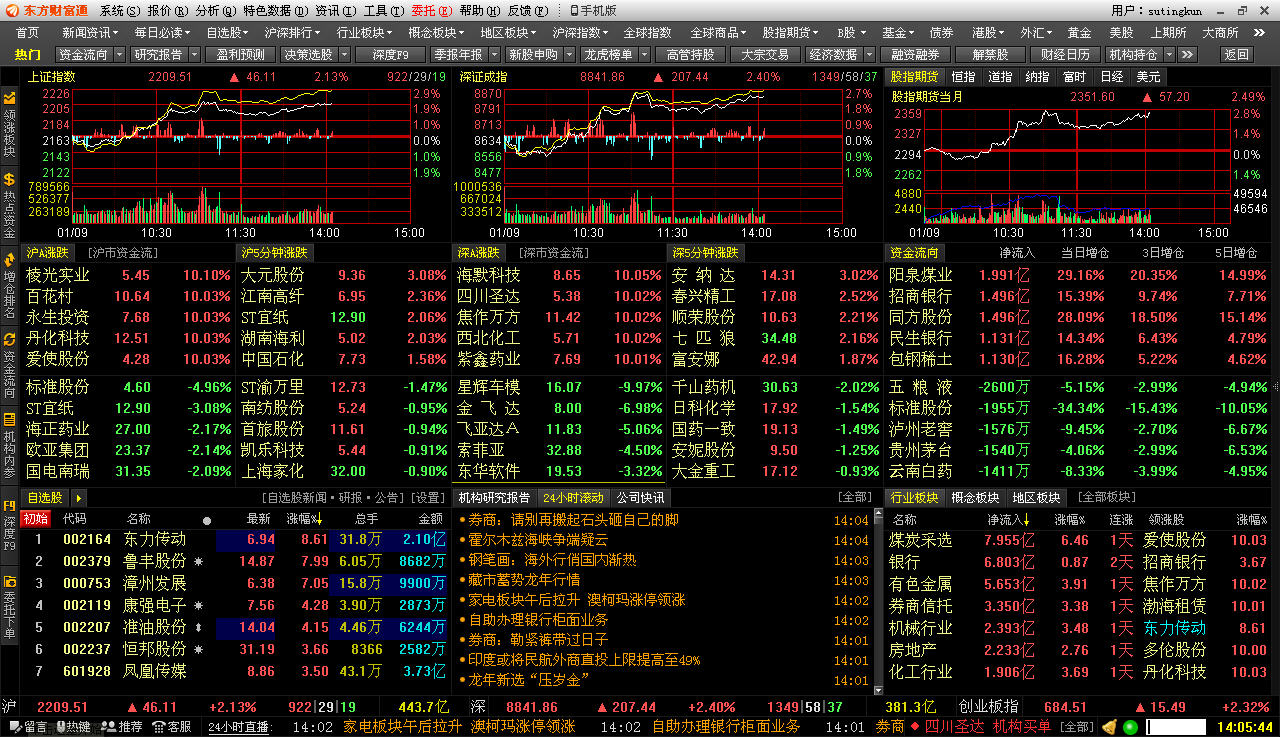
Task: Open news headline 藏市蓄势龙年行情
Action: 523,580
